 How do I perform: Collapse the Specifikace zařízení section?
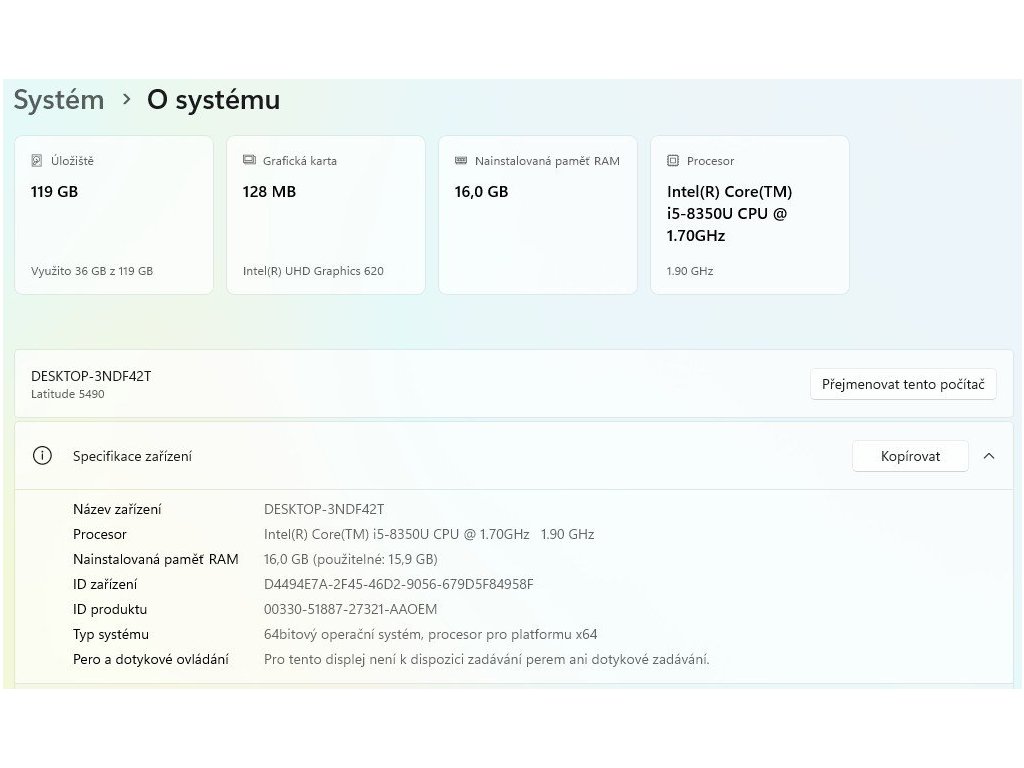pyautogui.click(x=989, y=456)
